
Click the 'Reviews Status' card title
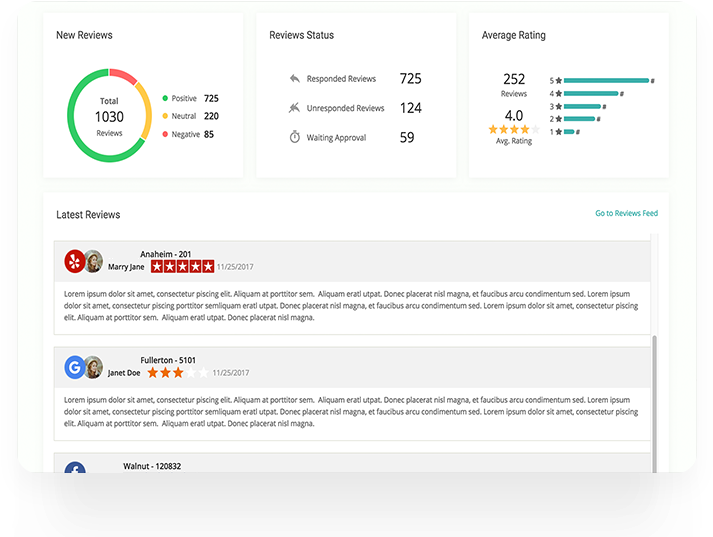(x=301, y=35)
